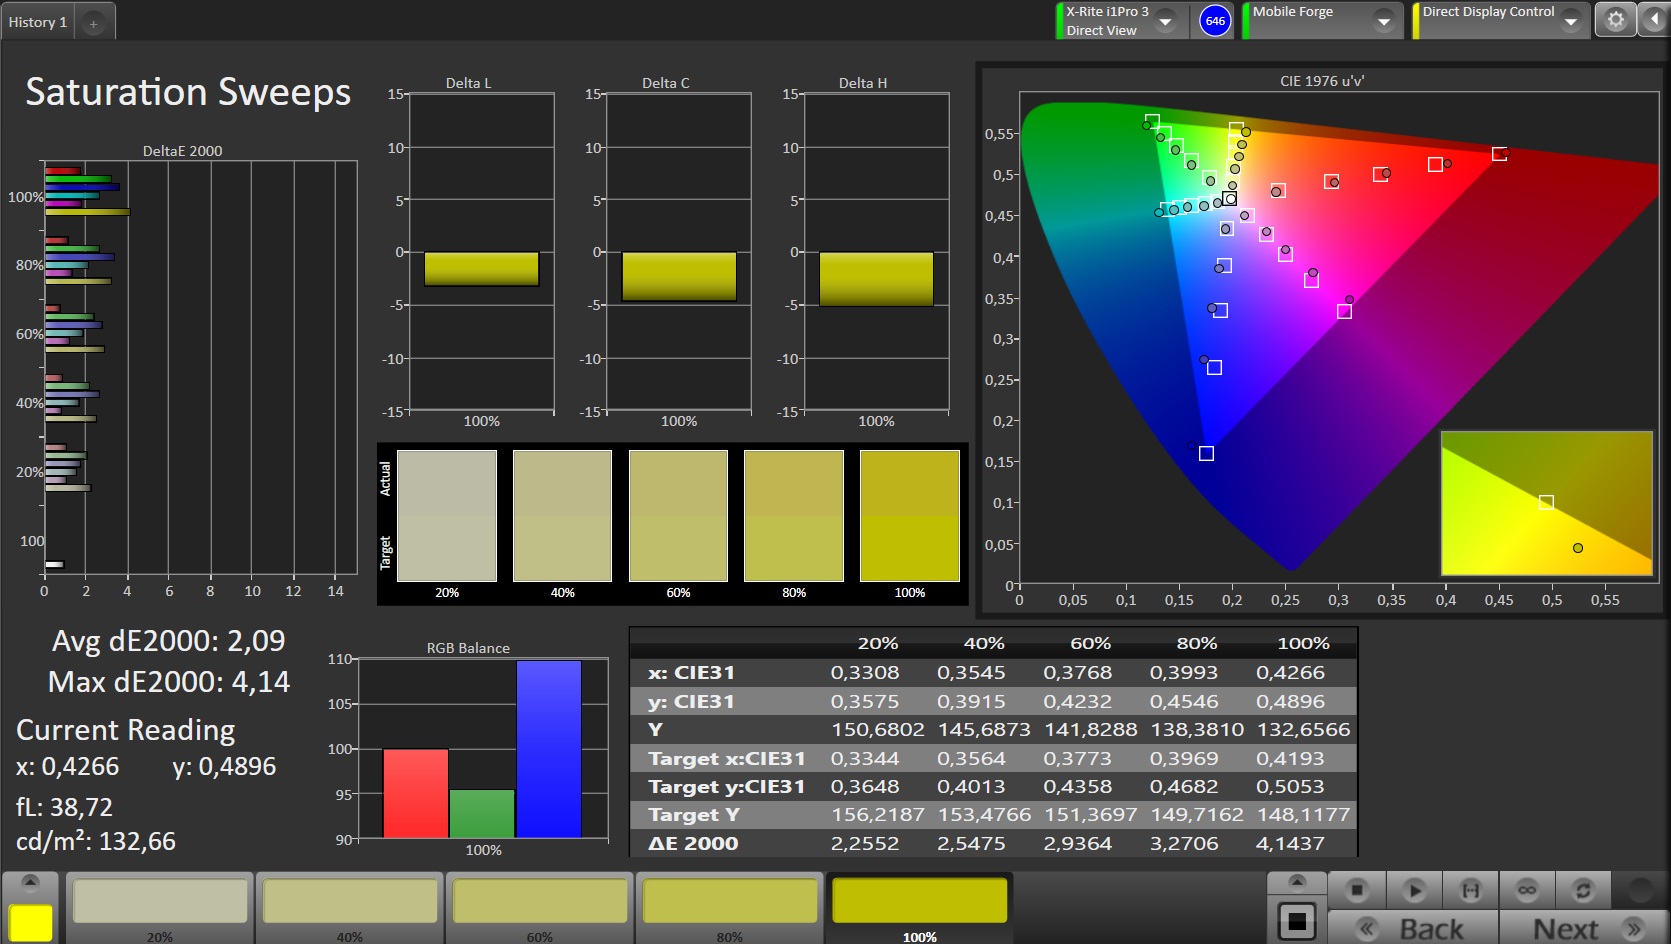Add a new history tab
This screenshot has height=944, width=1671.
(94, 23)
